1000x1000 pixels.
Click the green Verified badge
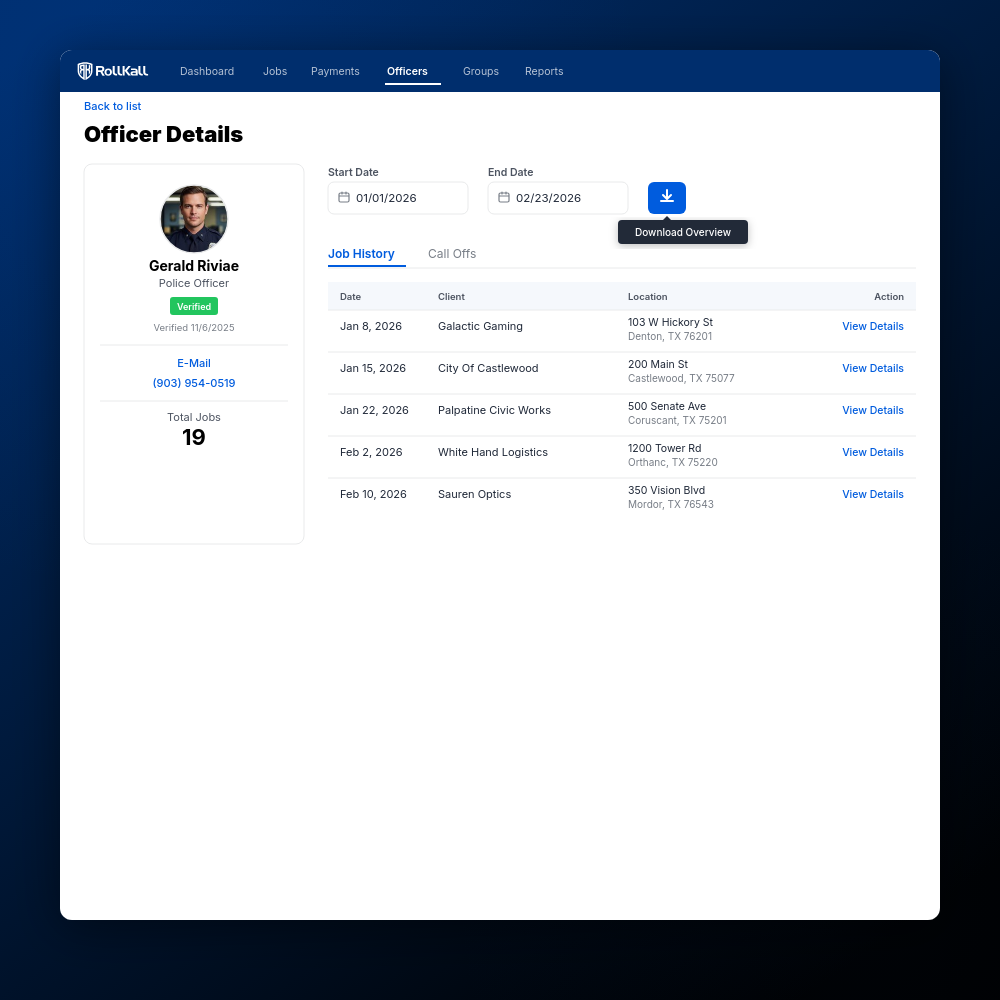[x=194, y=306]
